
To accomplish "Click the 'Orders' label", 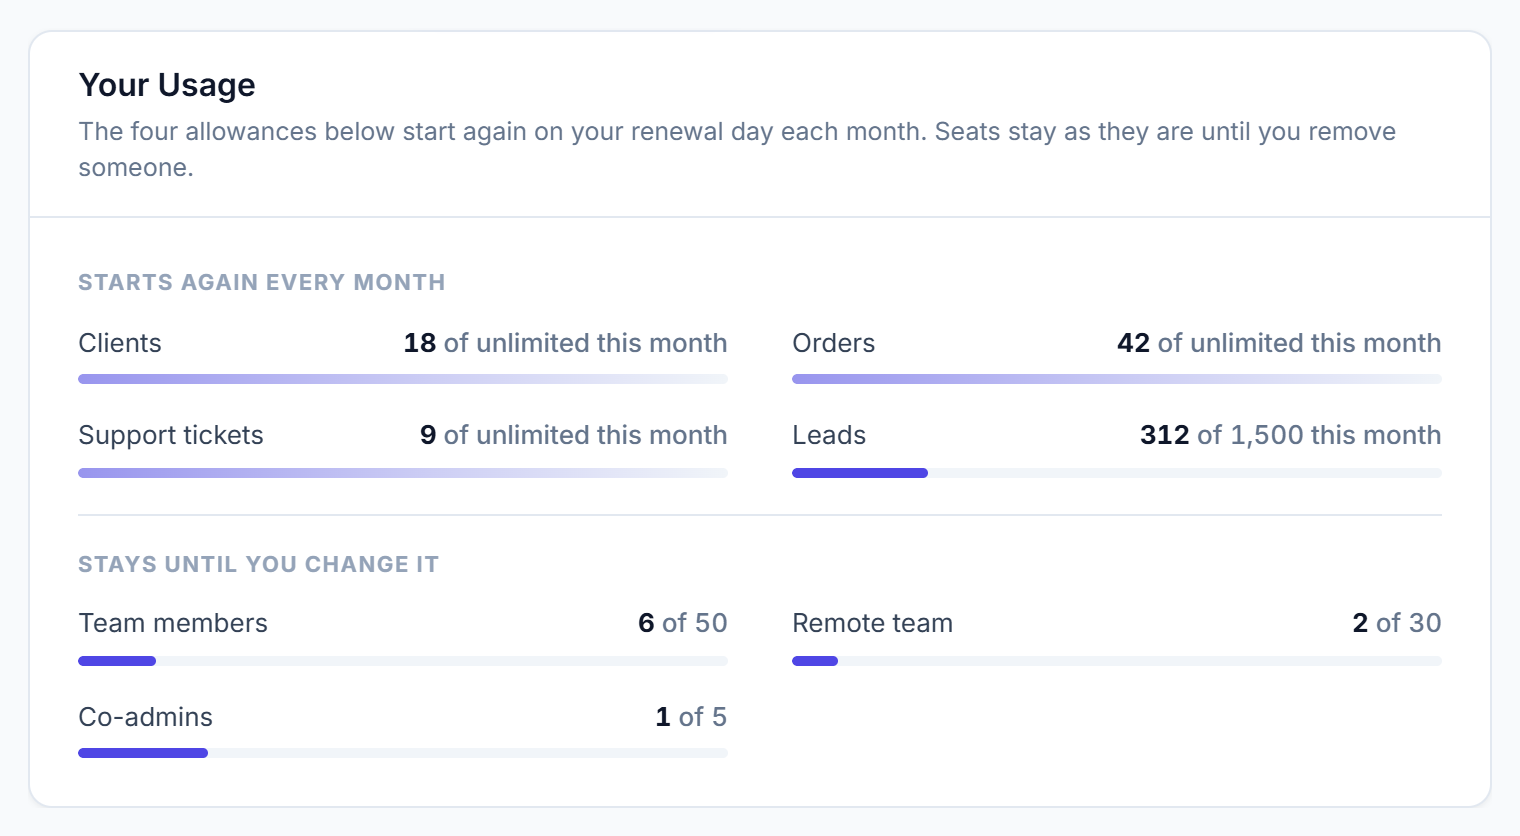I will (x=833, y=343).
